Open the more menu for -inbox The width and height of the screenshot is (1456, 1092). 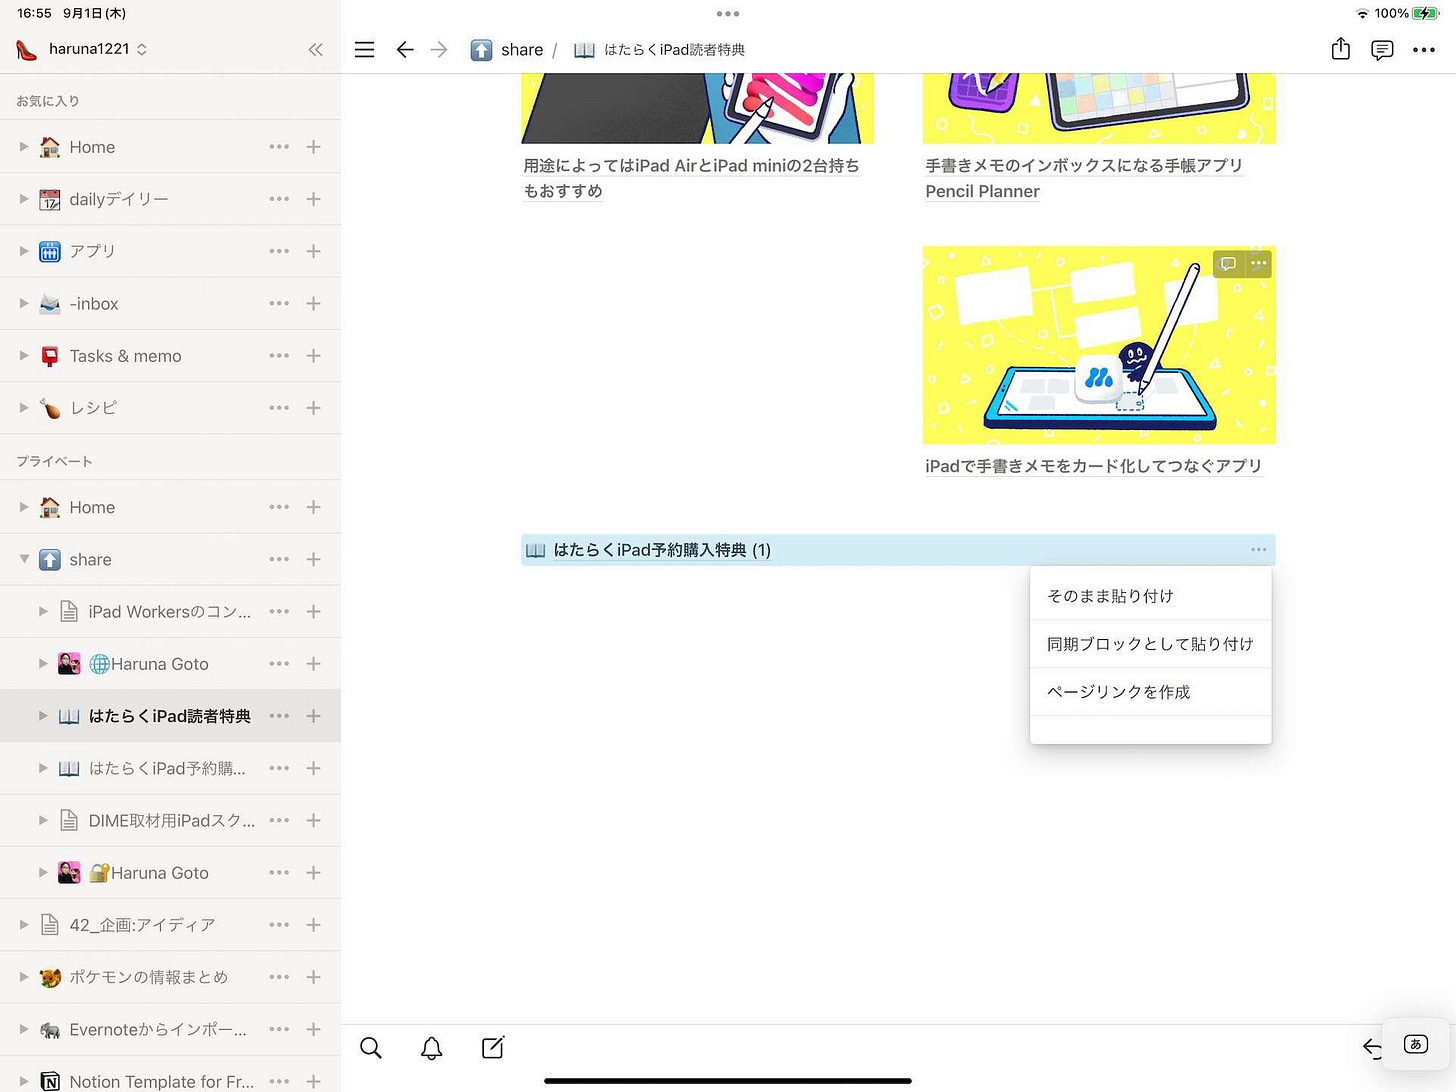pos(279,303)
